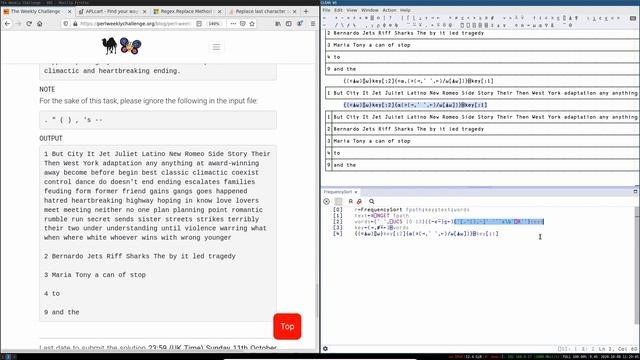Open the Dyalog Edit menu
640x360 pixels.
click(x=338, y=10)
